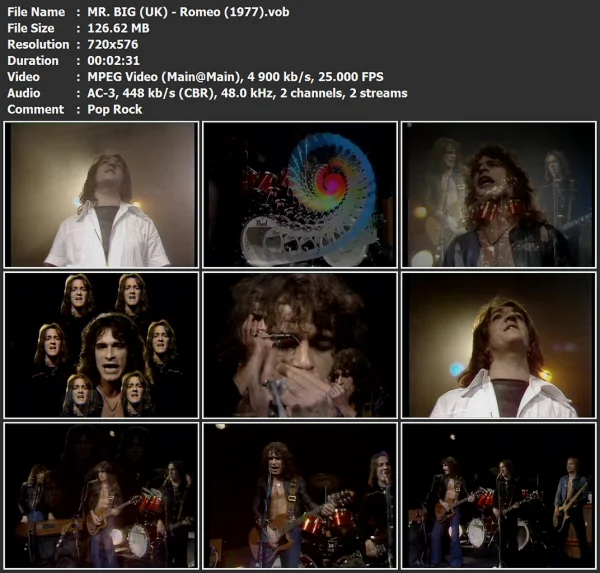Click the video info 'MPEG Video (Main@Main), 4 900 kb/s, 25.000 FPS'
600x573 pixels.
235,77
